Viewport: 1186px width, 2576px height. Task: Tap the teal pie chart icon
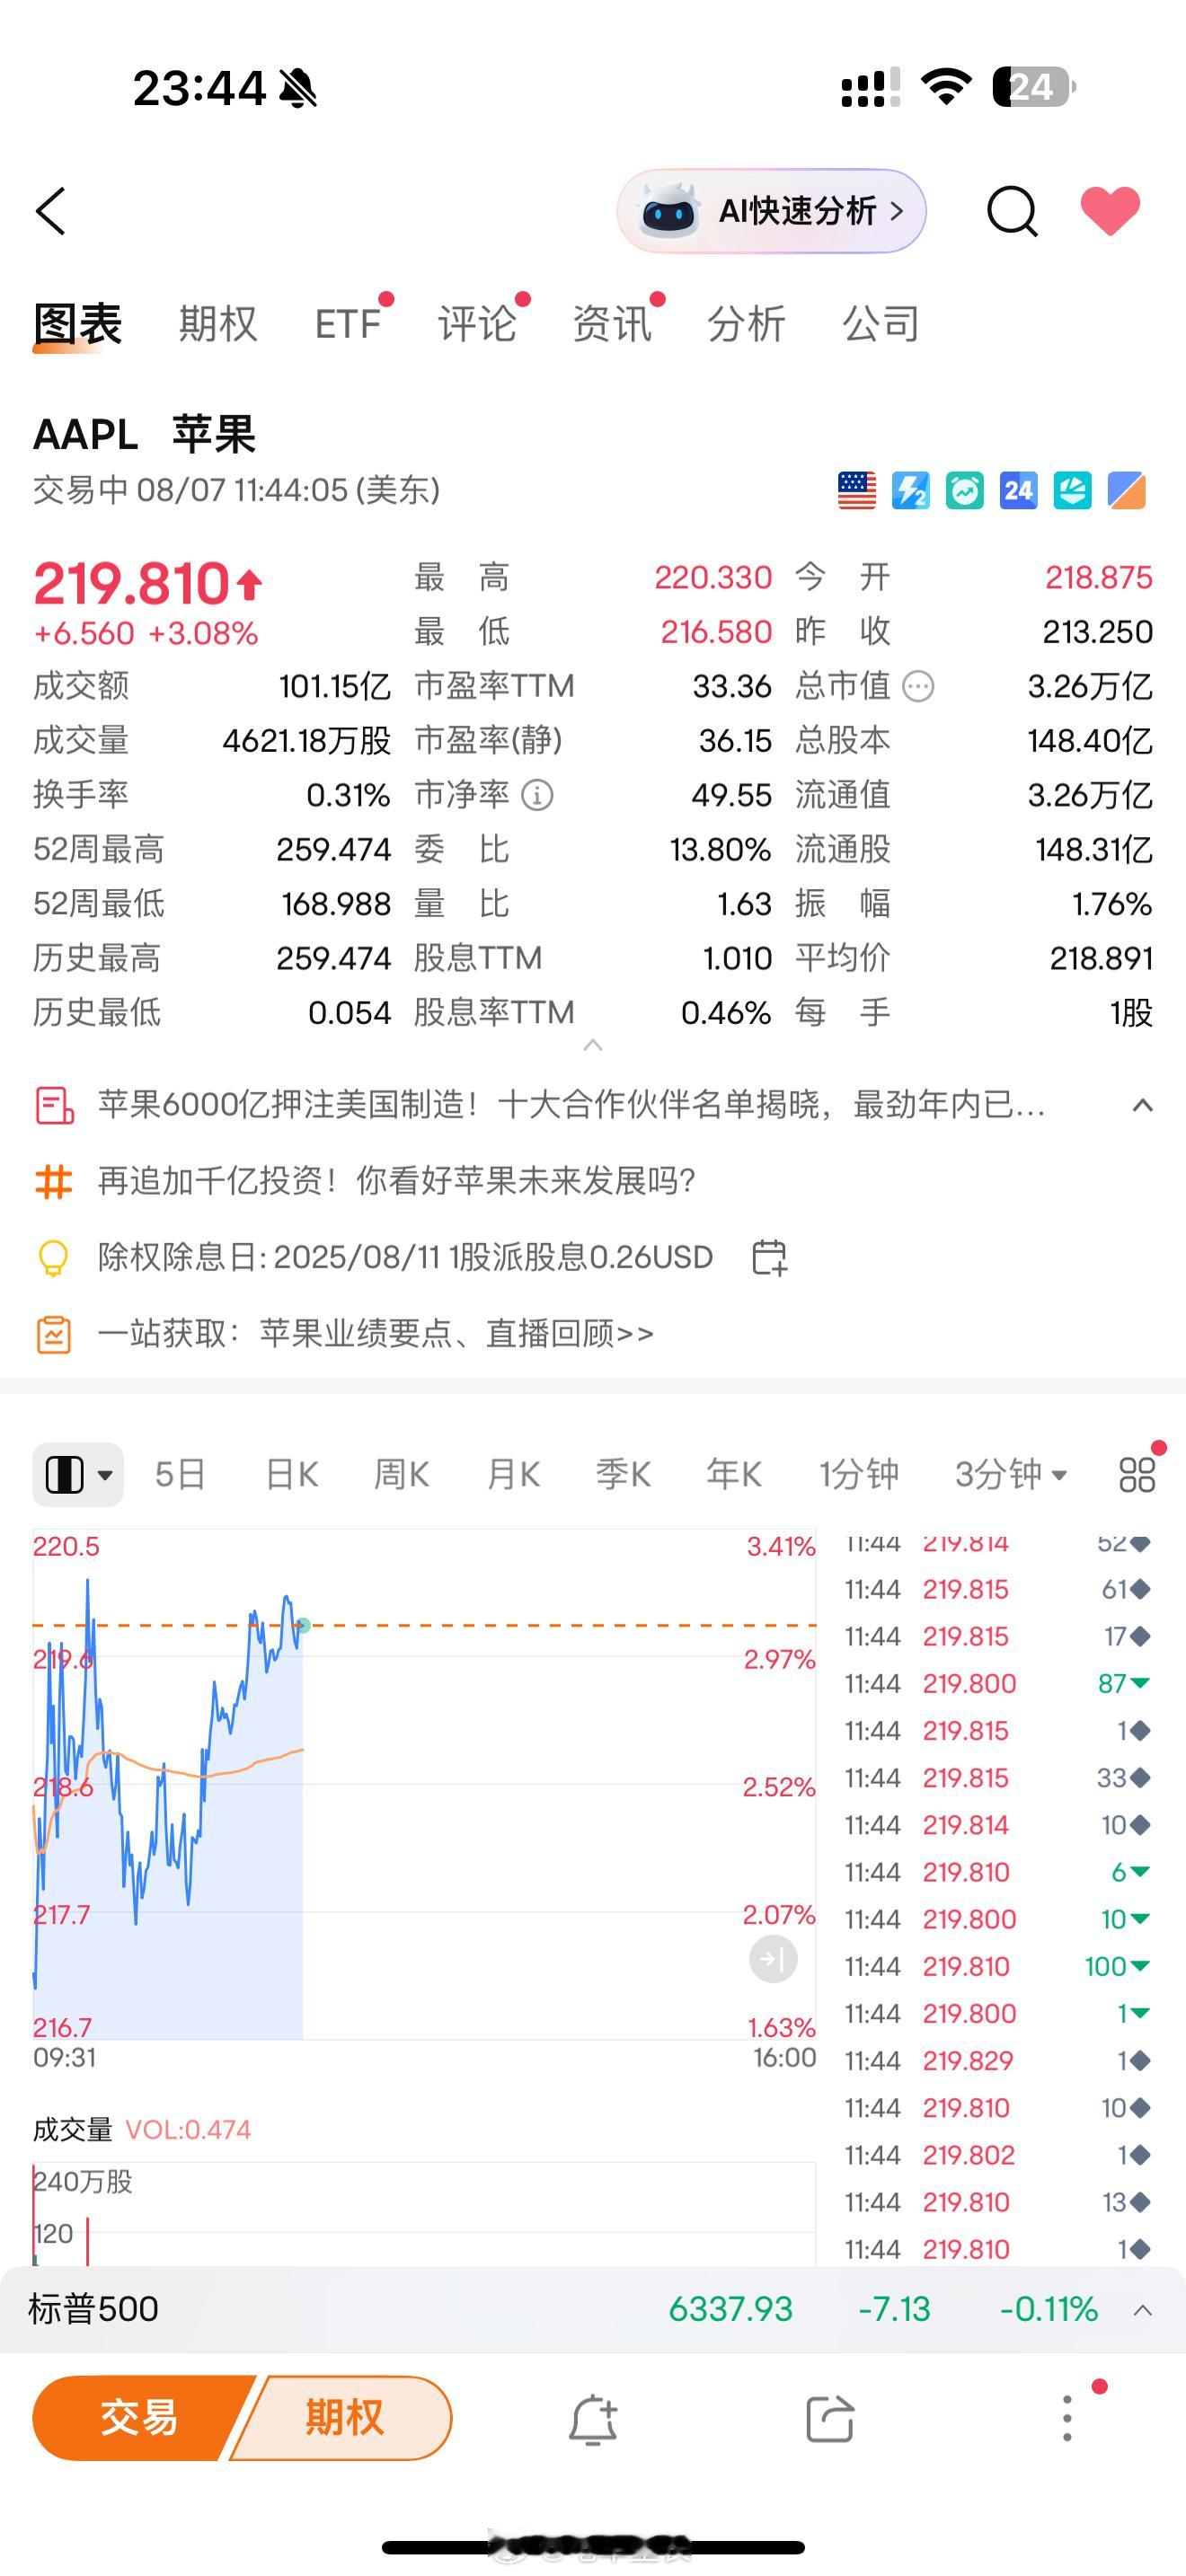[1073, 490]
